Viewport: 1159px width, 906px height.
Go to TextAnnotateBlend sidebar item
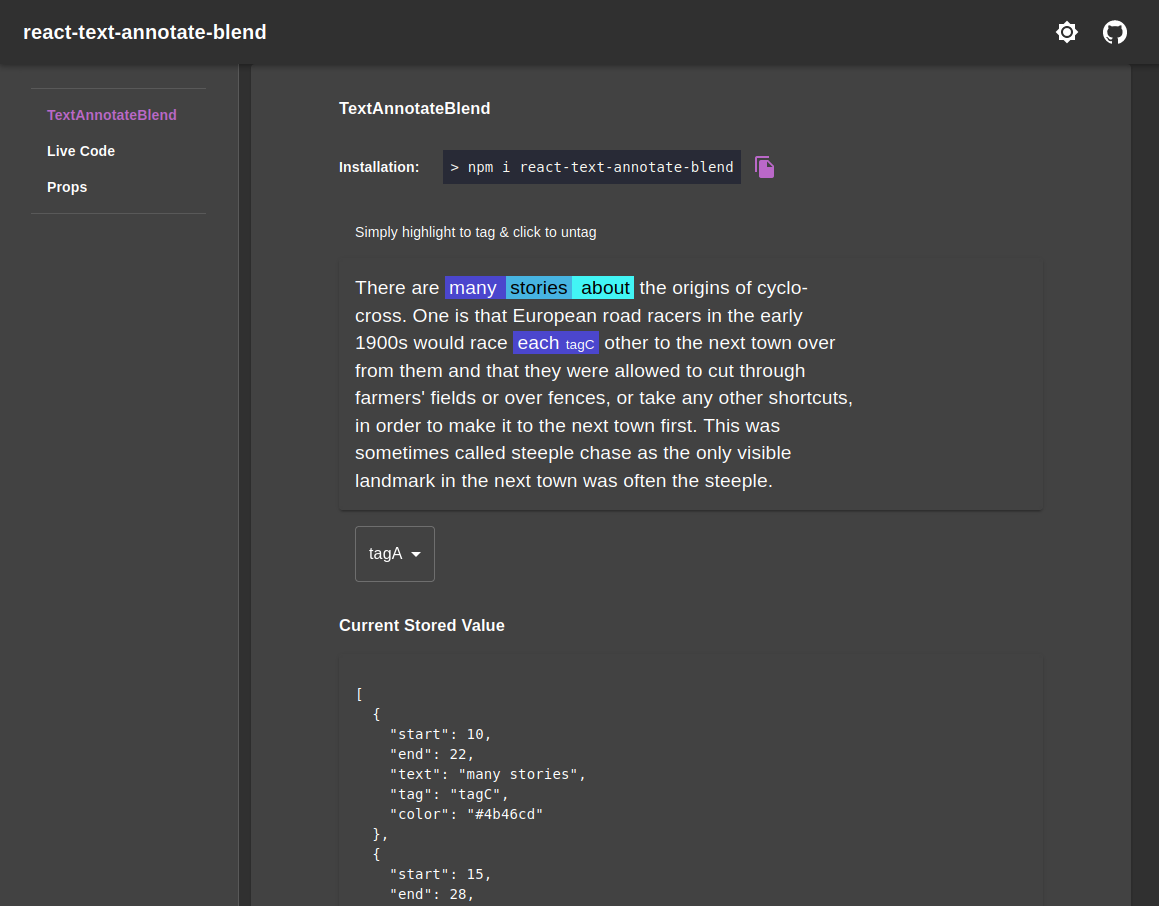coord(112,115)
